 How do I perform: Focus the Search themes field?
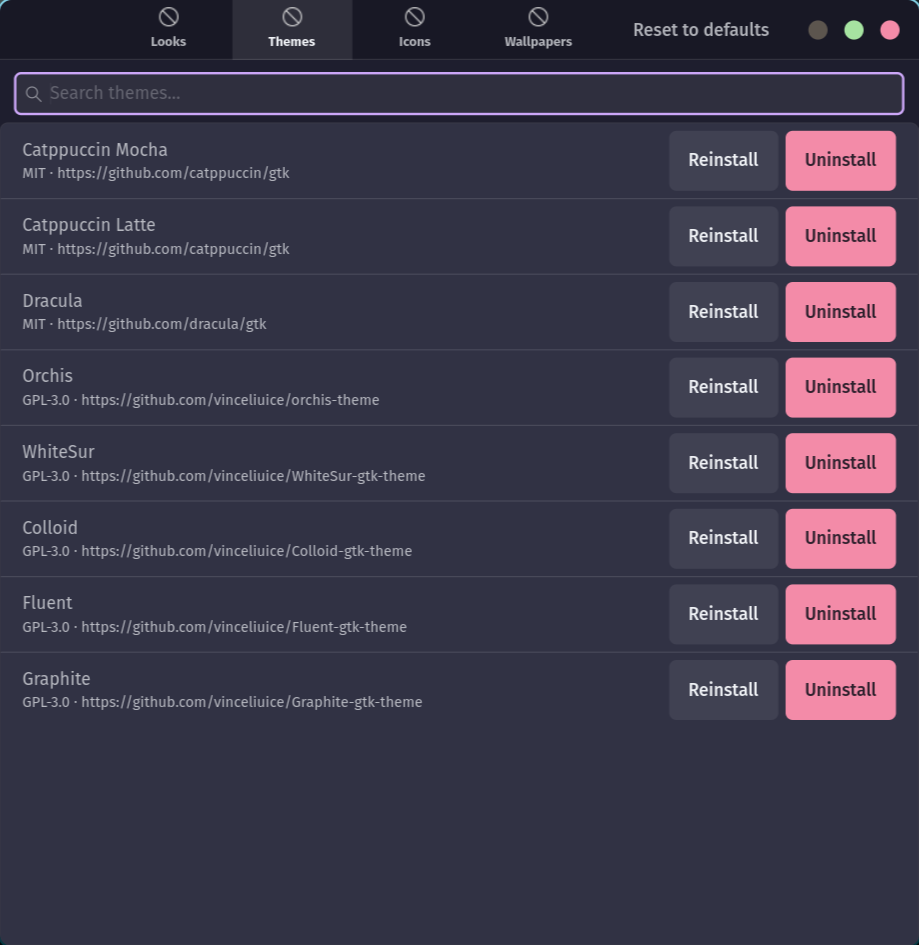tap(459, 93)
